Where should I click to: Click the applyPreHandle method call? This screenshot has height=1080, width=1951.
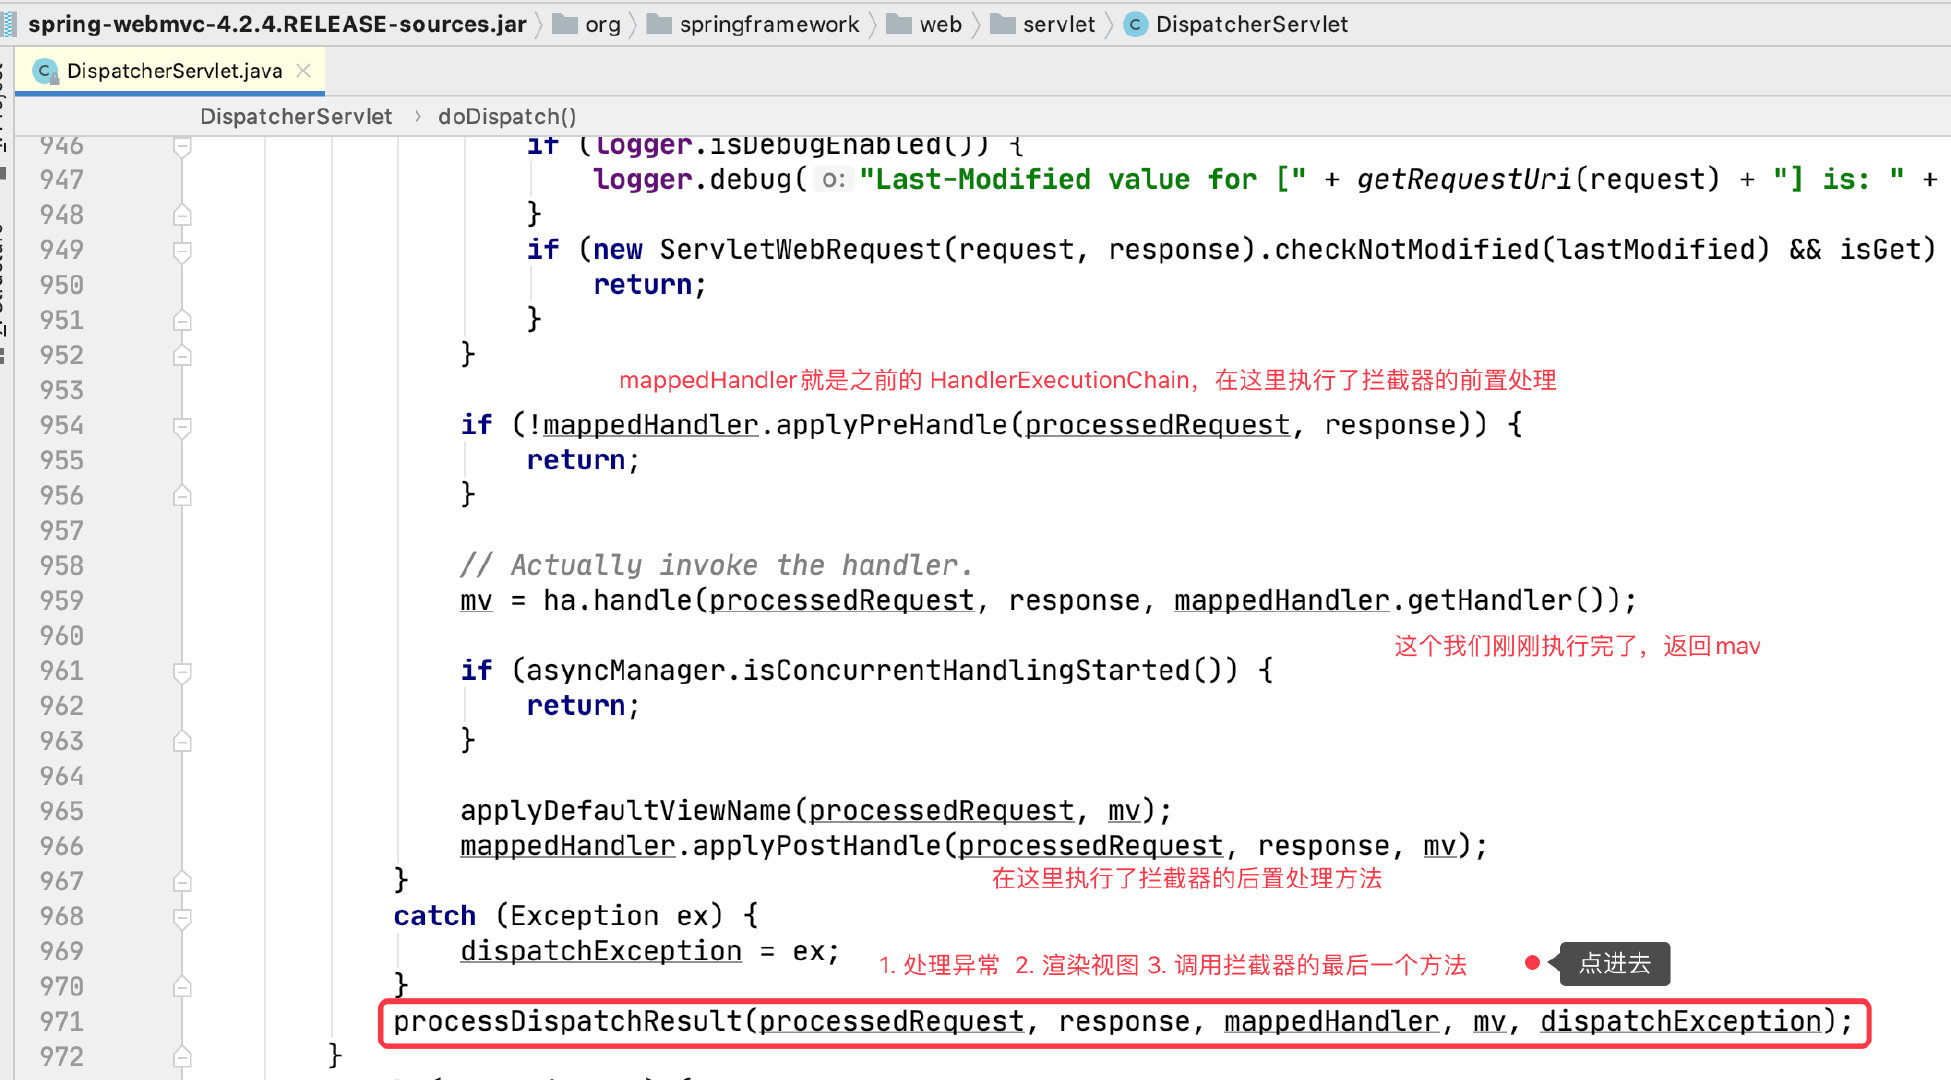click(x=891, y=425)
